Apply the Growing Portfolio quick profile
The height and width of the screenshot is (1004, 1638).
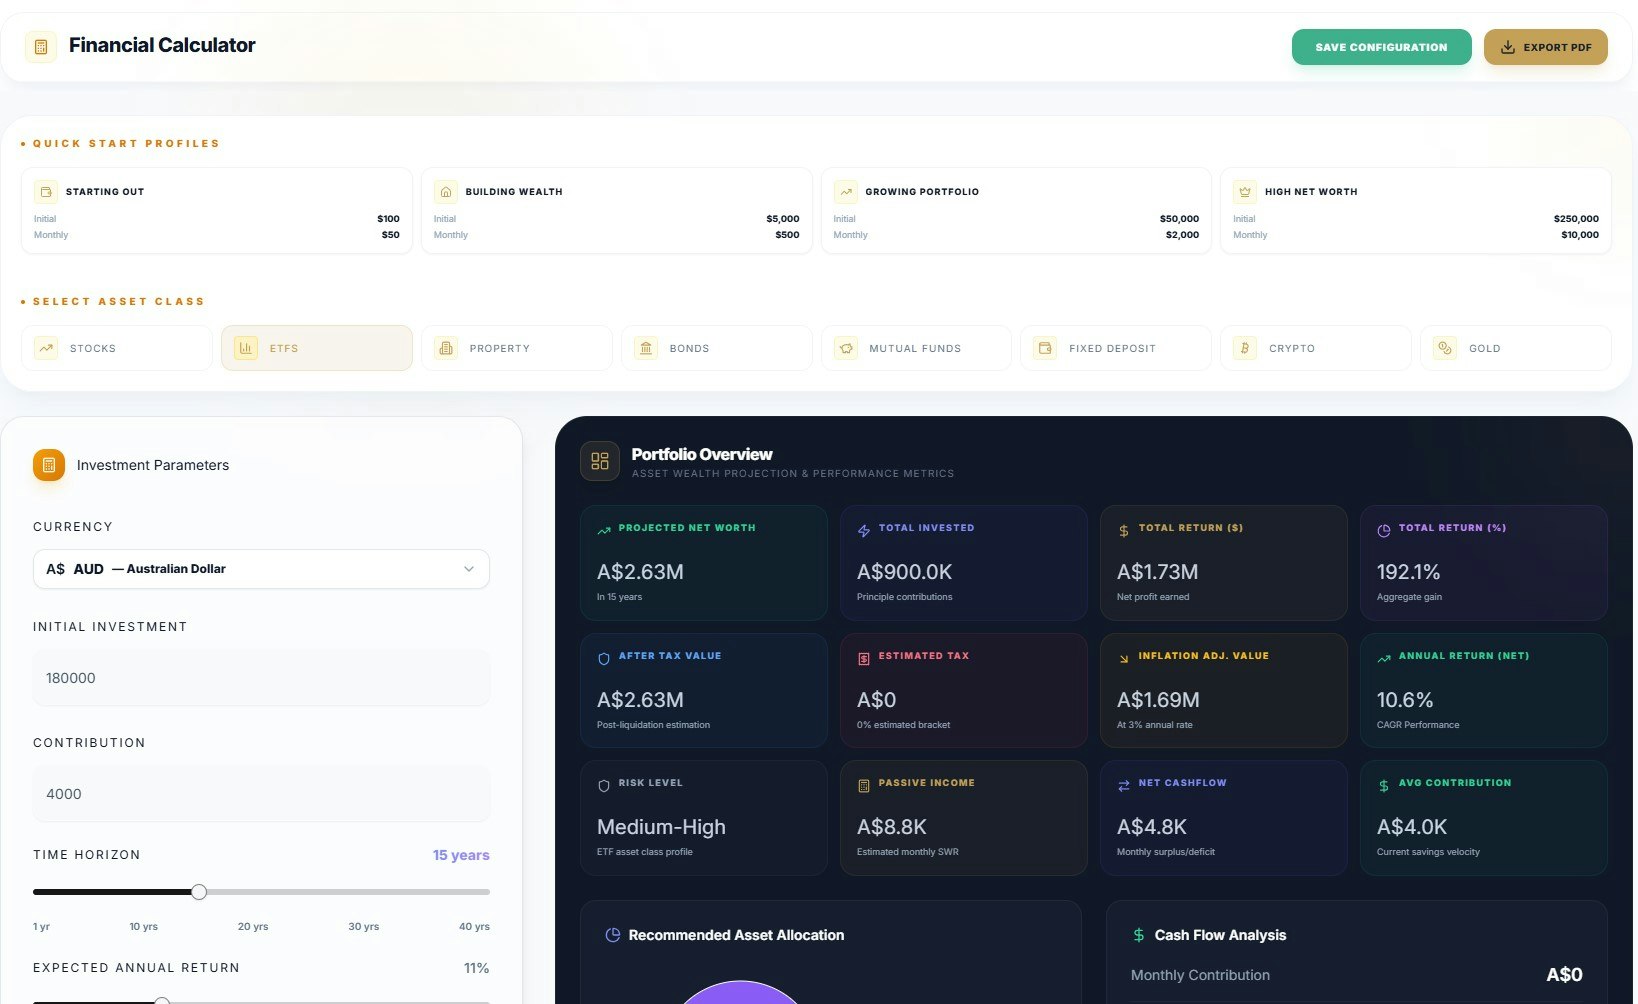pyautogui.click(x=1016, y=211)
